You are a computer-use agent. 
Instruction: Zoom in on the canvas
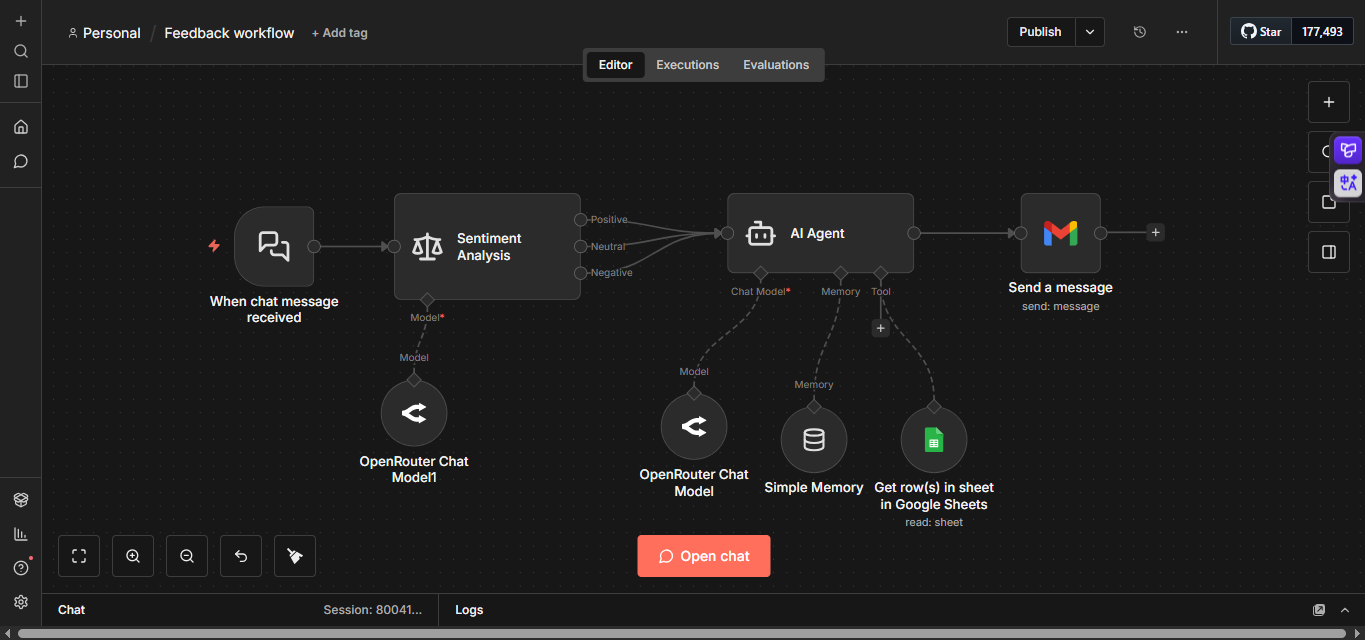click(x=133, y=556)
